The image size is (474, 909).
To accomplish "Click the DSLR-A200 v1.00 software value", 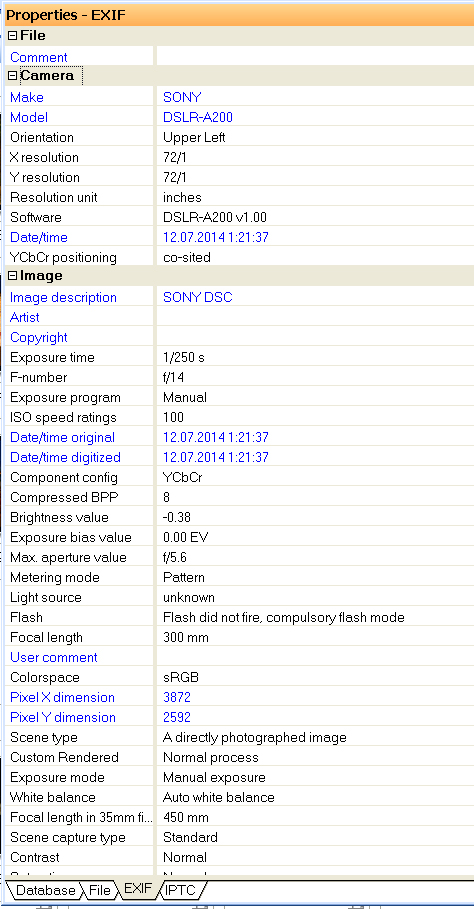I will pyautogui.click(x=215, y=217).
